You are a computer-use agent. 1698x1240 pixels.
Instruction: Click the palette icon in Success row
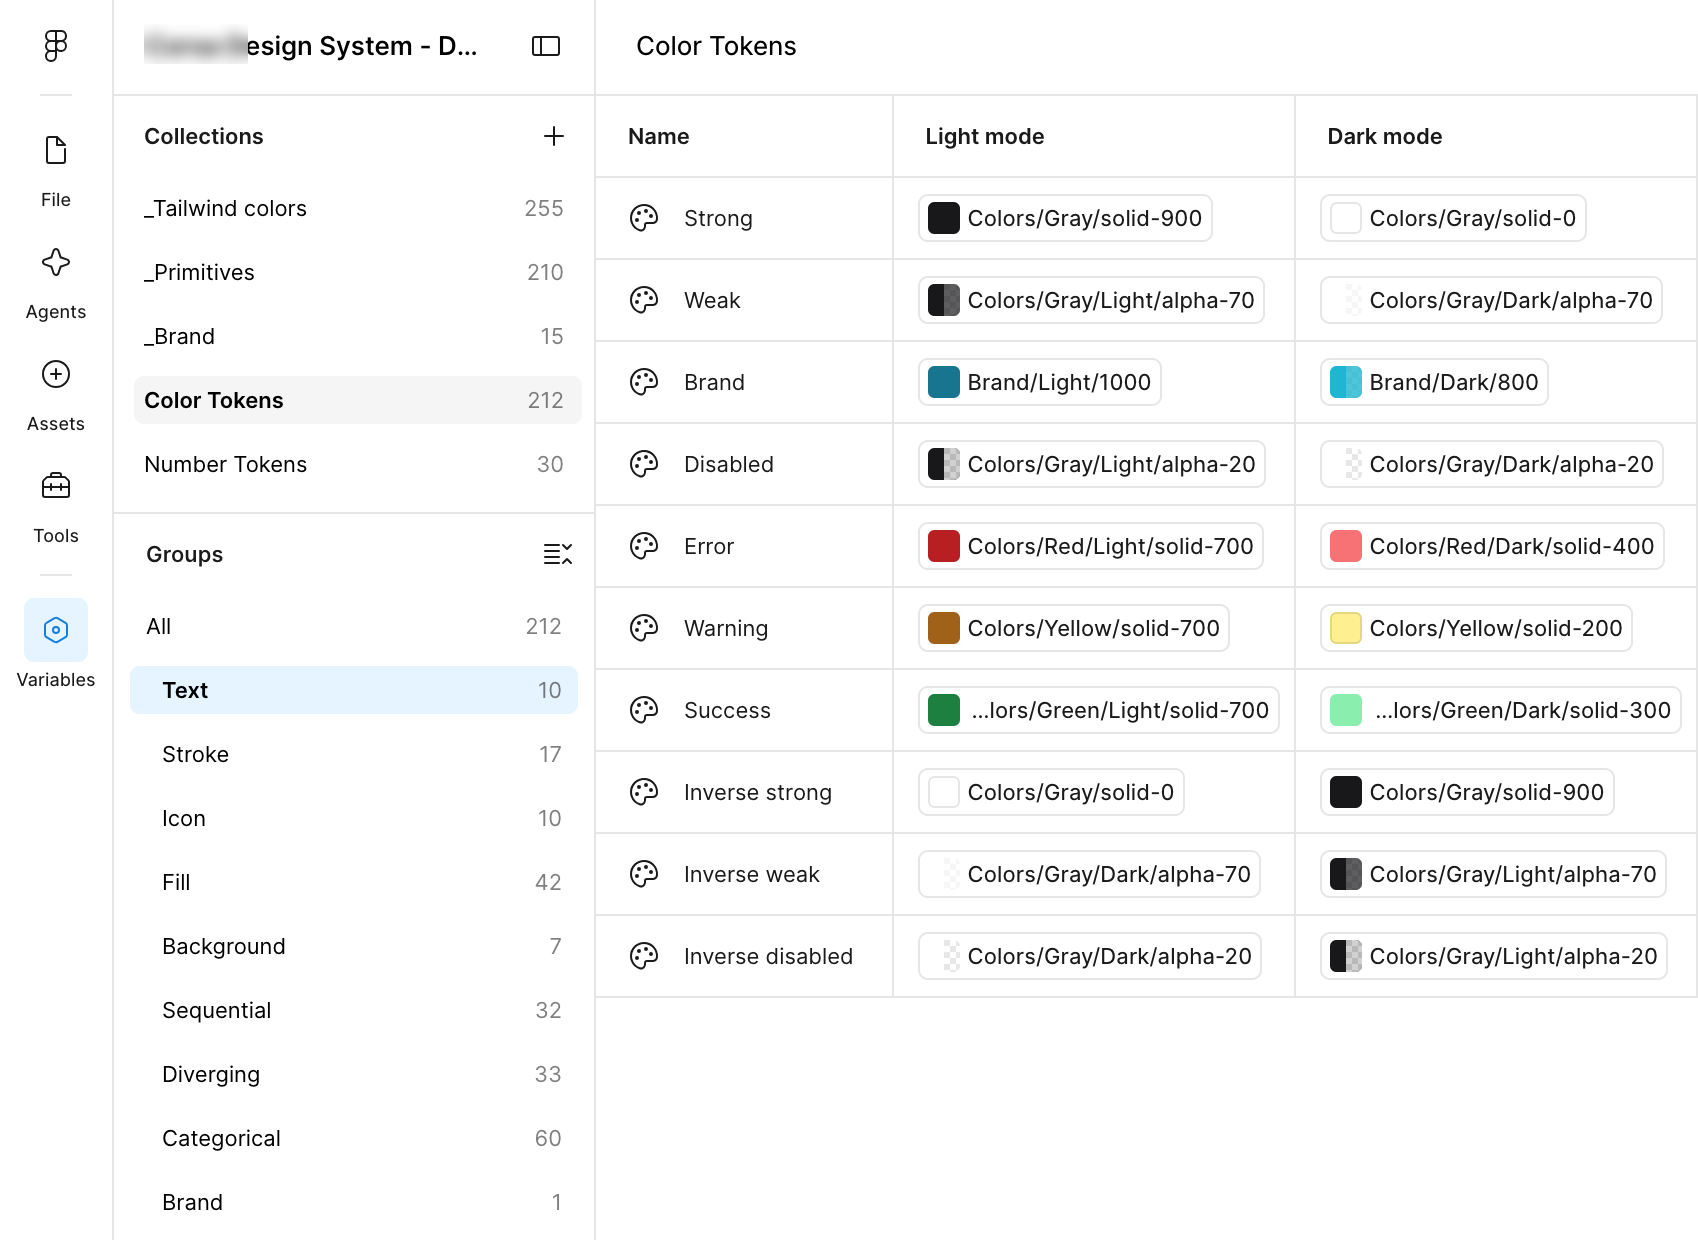click(644, 710)
